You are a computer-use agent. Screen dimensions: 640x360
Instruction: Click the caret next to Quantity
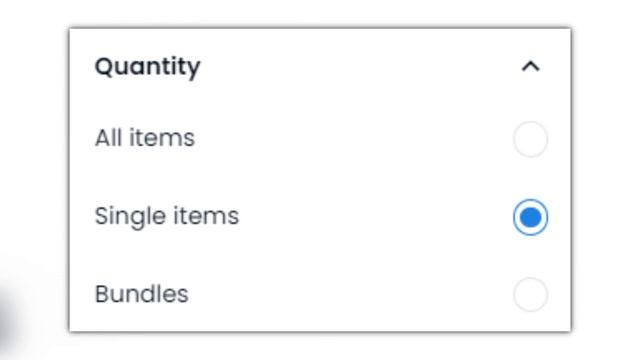click(x=531, y=66)
